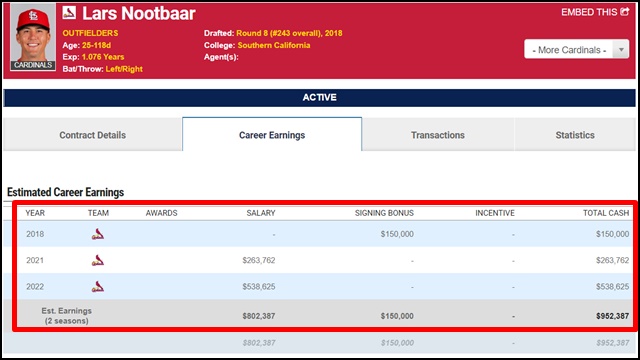Open the Statistics tab
Image resolution: width=640 pixels, height=360 pixels.
tap(575, 135)
